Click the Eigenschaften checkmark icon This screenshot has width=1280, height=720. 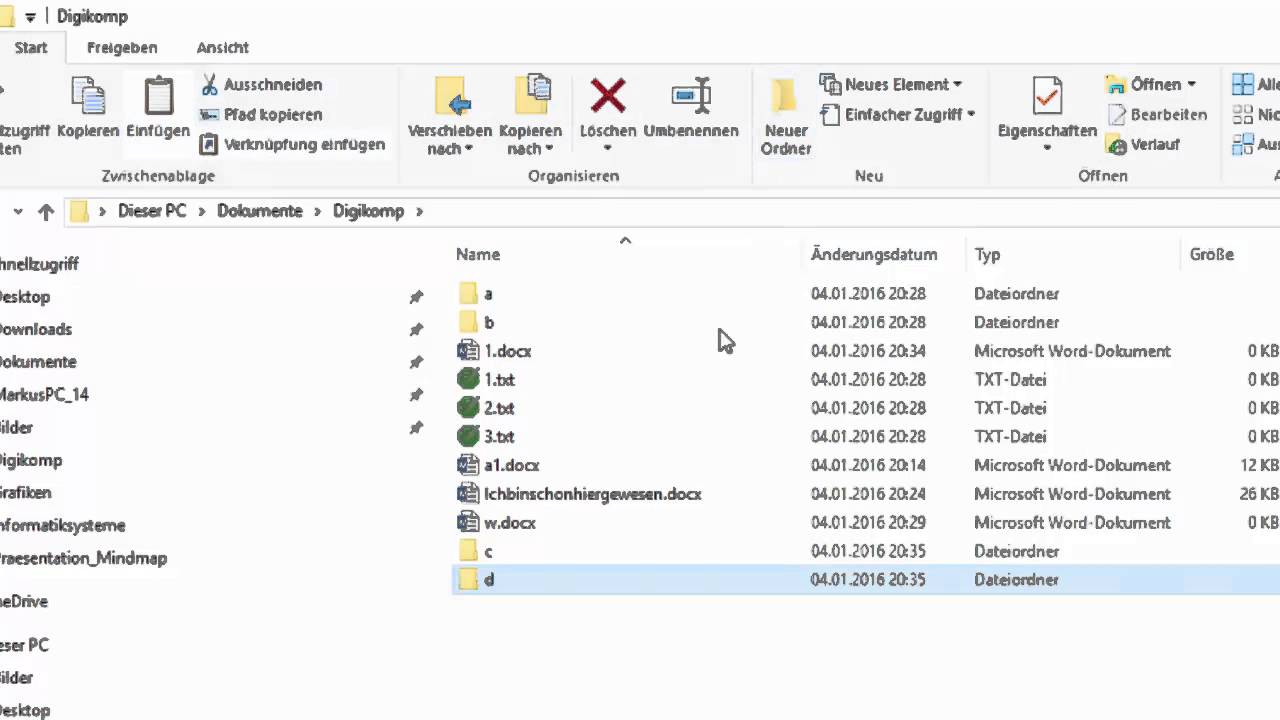(x=1047, y=96)
